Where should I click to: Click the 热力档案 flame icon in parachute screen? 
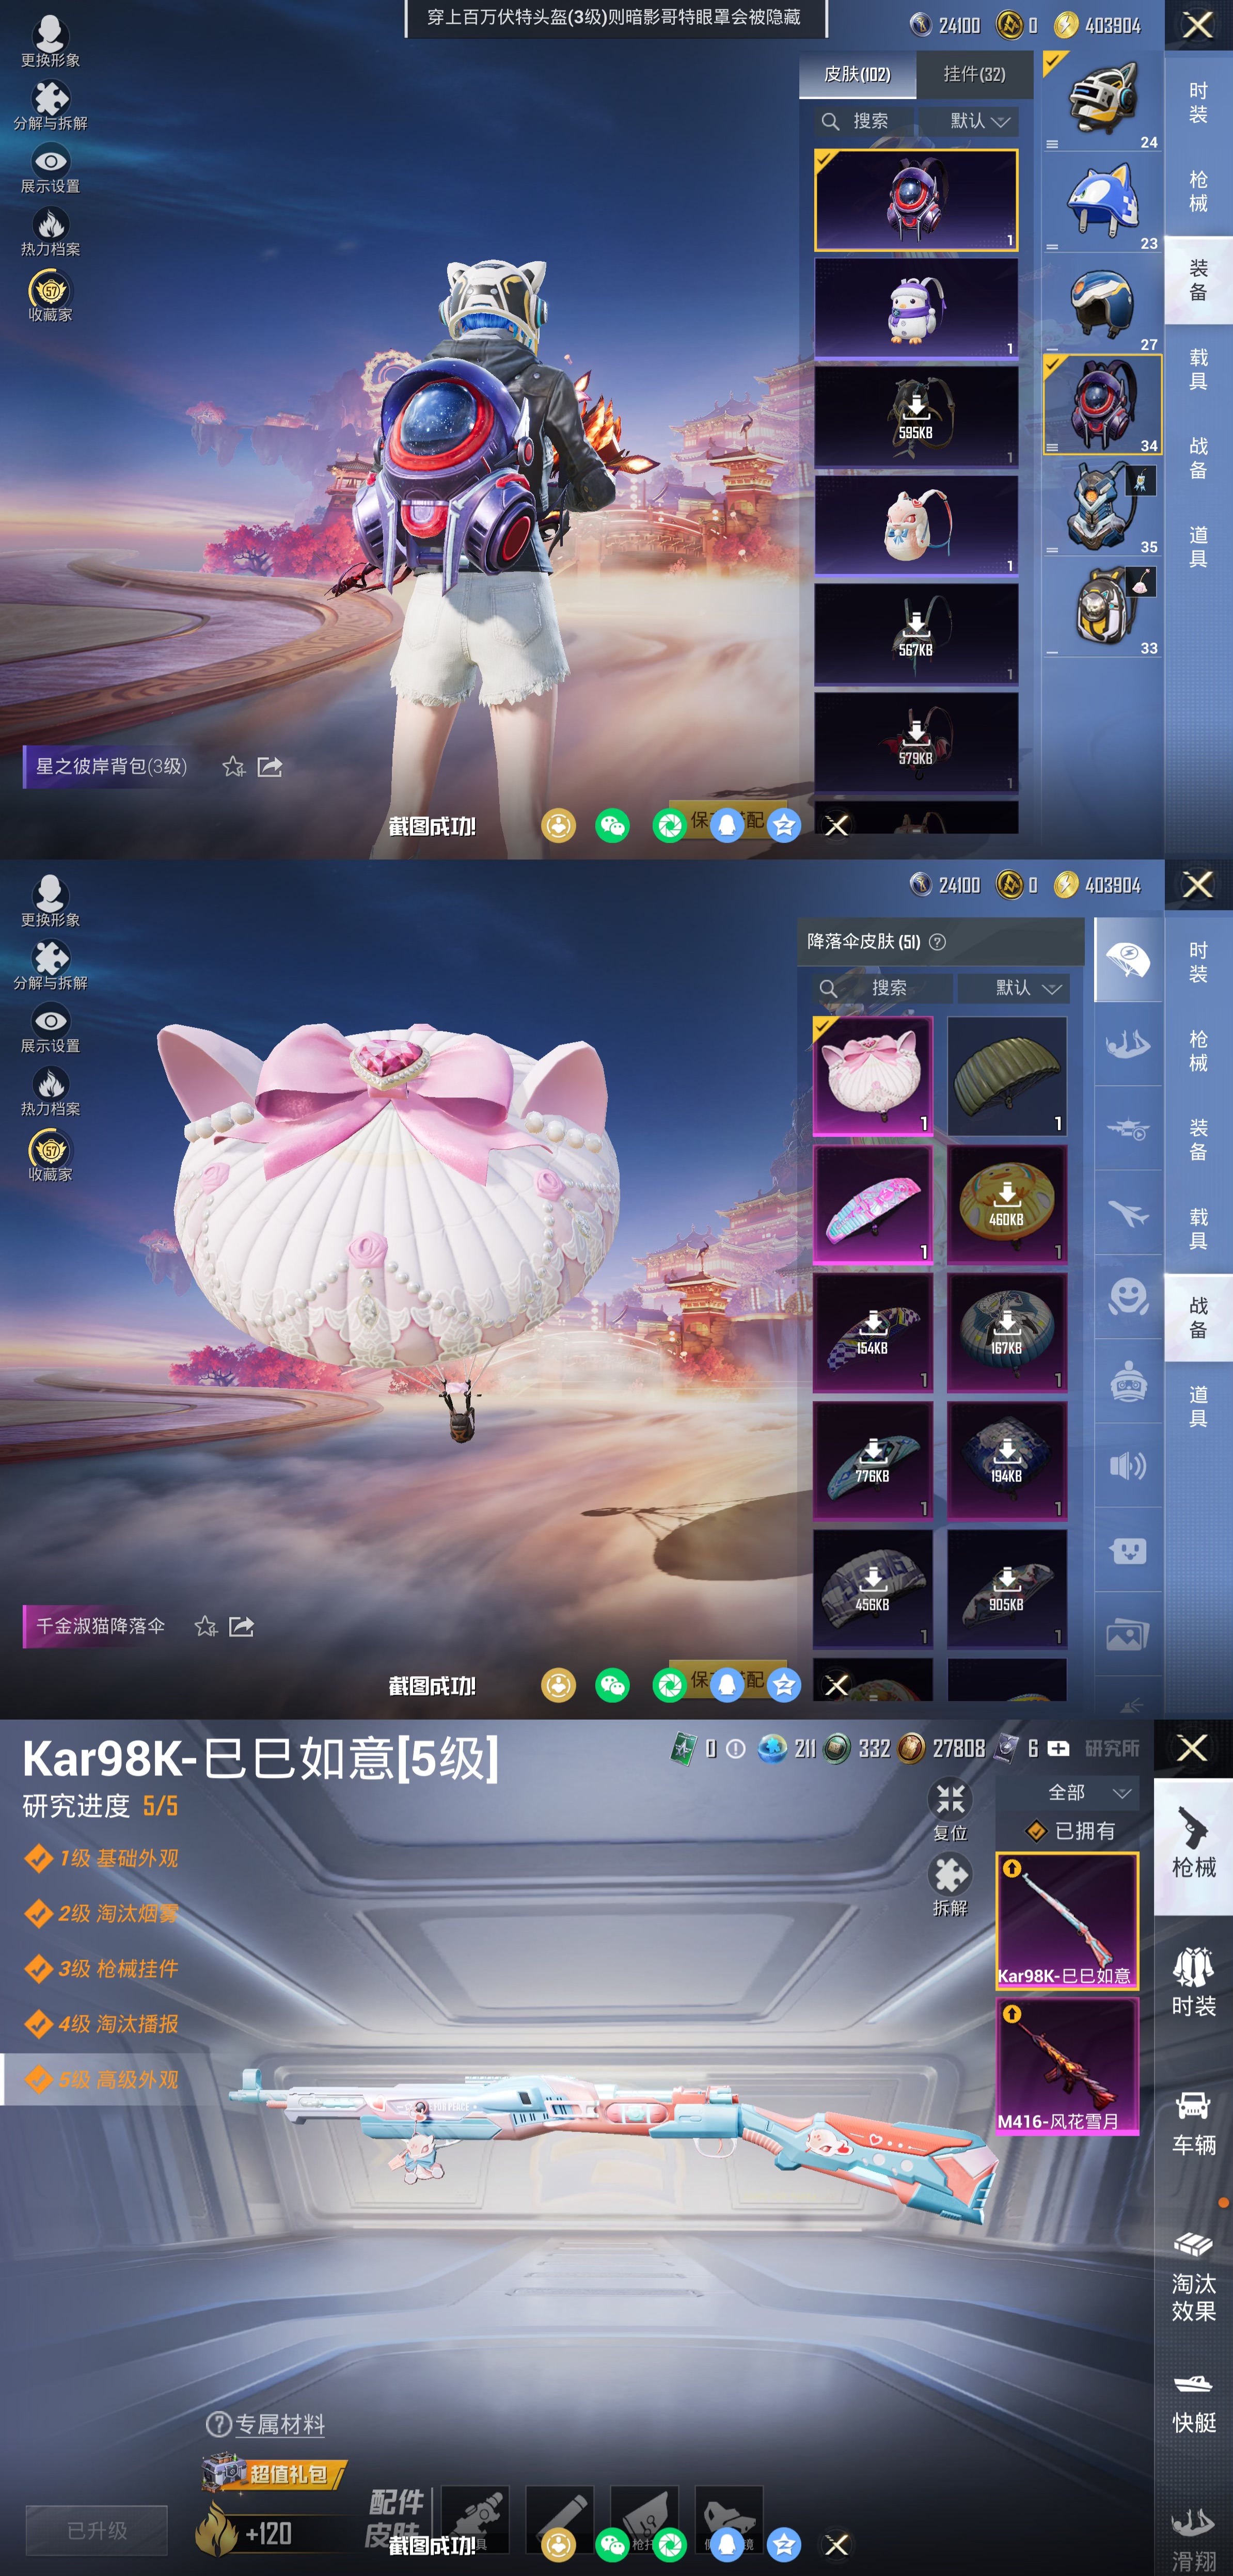coord(50,1084)
